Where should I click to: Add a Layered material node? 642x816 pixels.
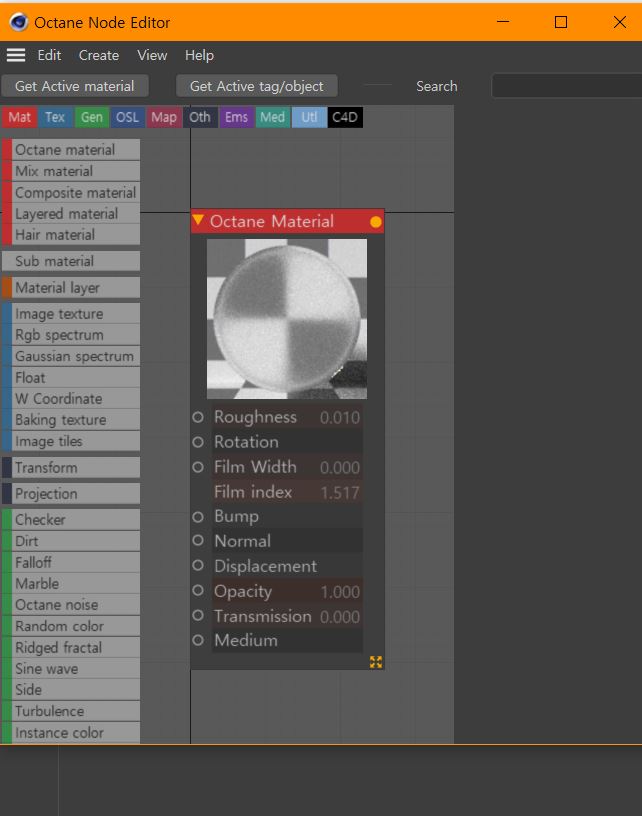71,214
